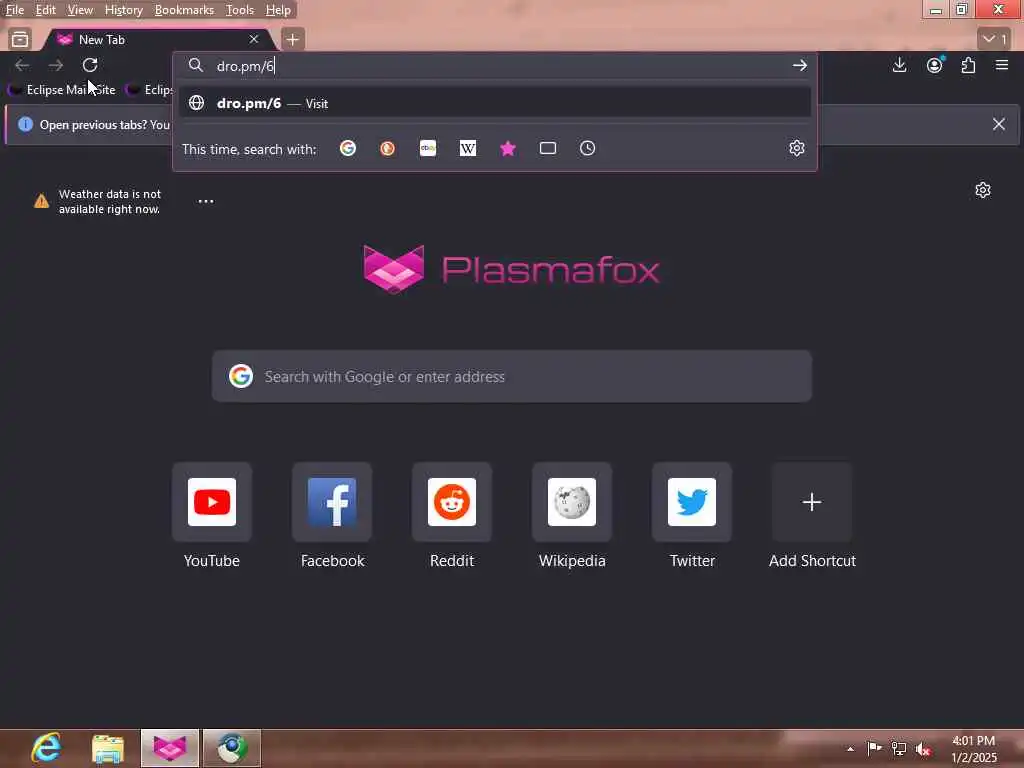This screenshot has width=1024, height=768.
Task: Search this time with Wikipedia icon
Action: 468,148
